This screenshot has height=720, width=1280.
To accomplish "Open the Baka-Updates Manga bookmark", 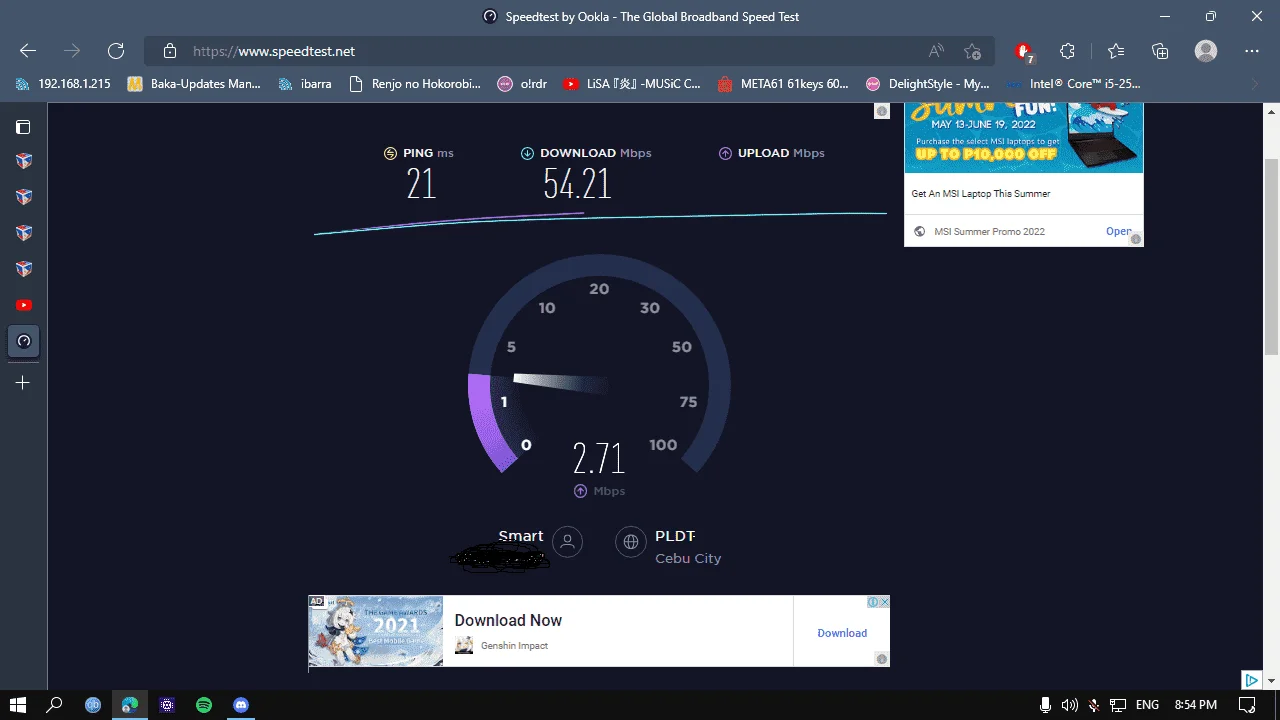I will (x=194, y=84).
